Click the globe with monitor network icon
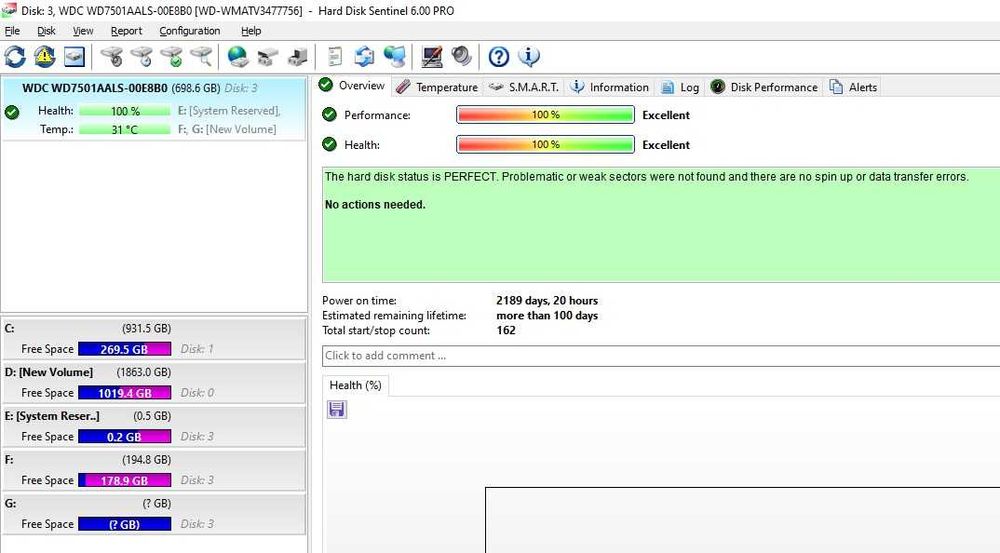1000x553 pixels. click(x=395, y=57)
